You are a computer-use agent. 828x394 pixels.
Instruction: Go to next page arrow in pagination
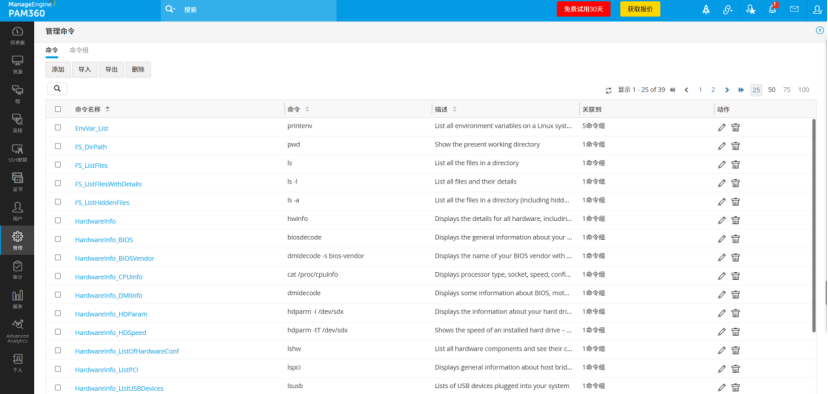(727, 90)
